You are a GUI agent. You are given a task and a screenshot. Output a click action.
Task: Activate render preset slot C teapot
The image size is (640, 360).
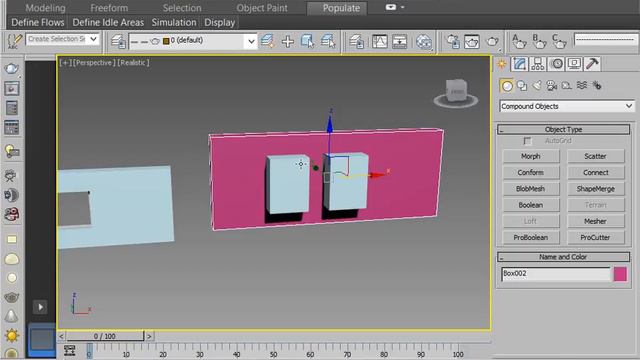point(559,41)
